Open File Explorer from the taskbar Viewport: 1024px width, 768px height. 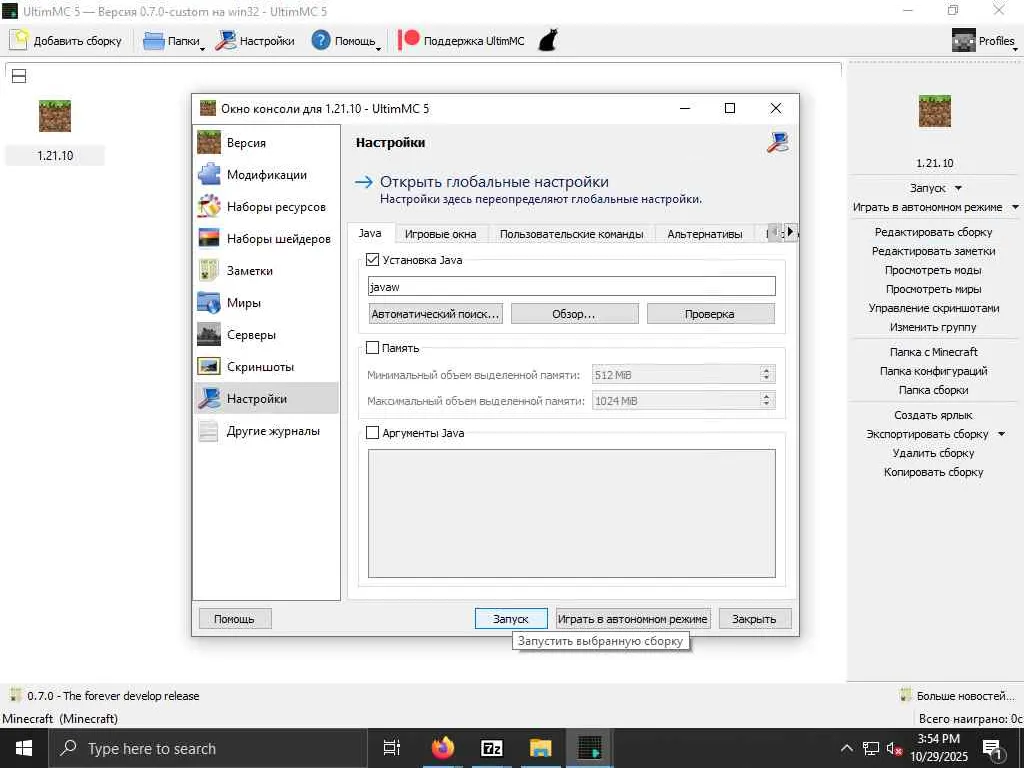pyautogui.click(x=541, y=748)
